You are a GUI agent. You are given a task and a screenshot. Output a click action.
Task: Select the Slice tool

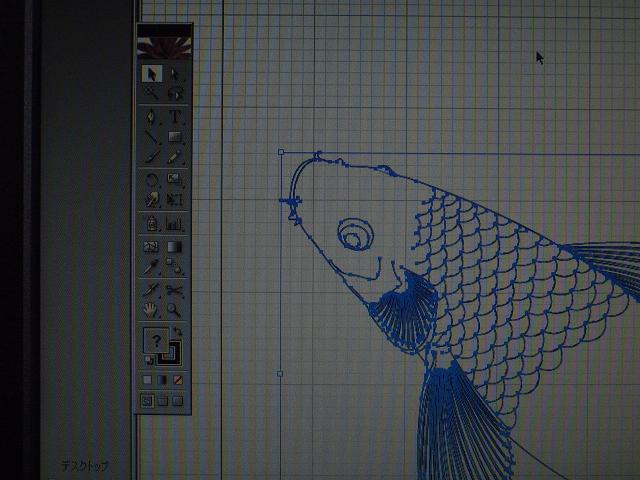pos(152,290)
